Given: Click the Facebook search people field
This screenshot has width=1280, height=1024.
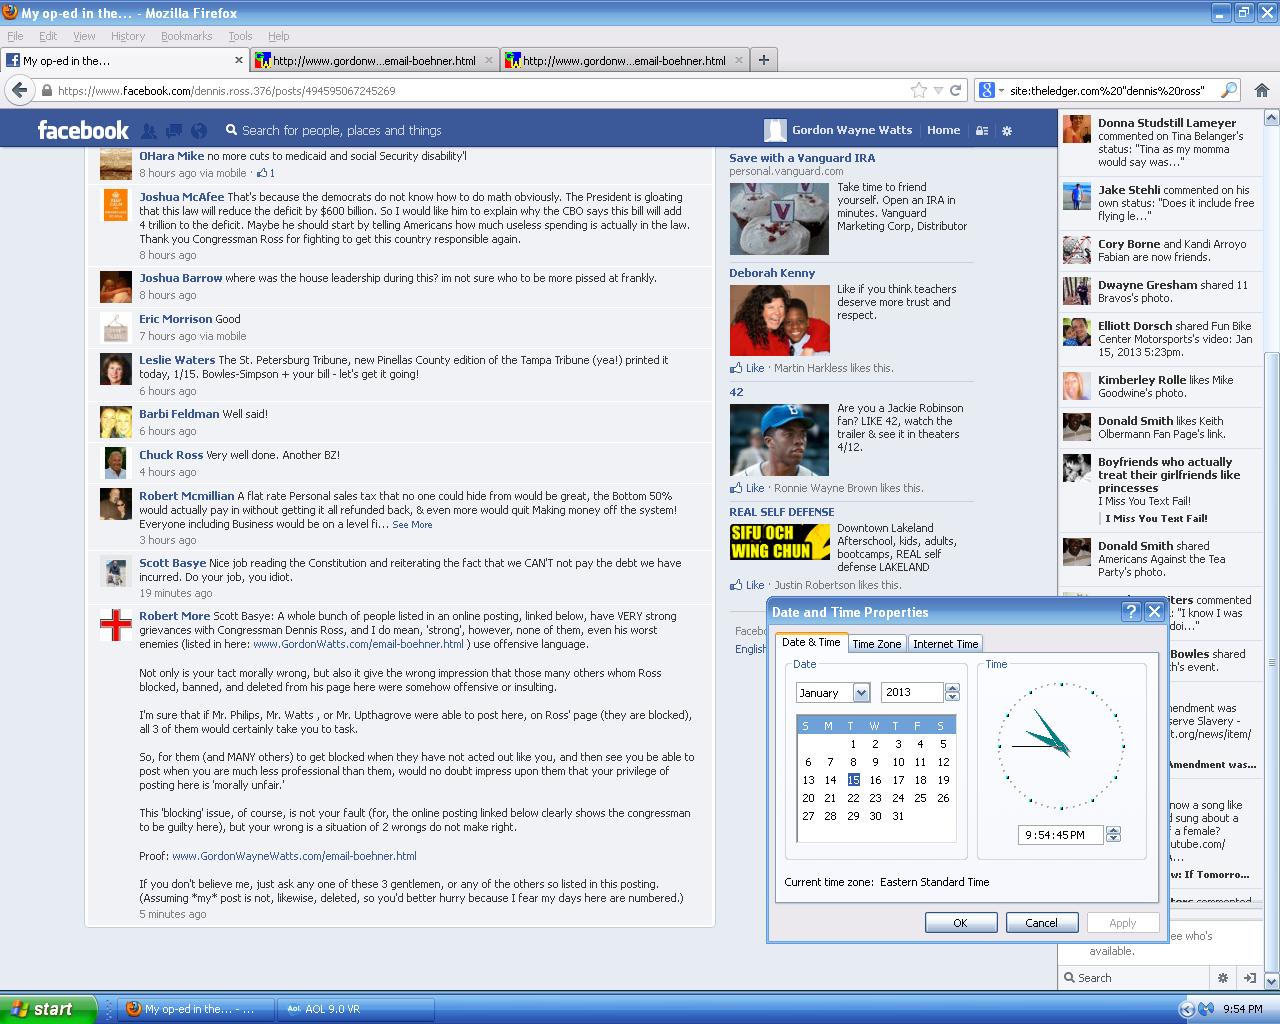Looking at the screenshot, I should (480, 130).
